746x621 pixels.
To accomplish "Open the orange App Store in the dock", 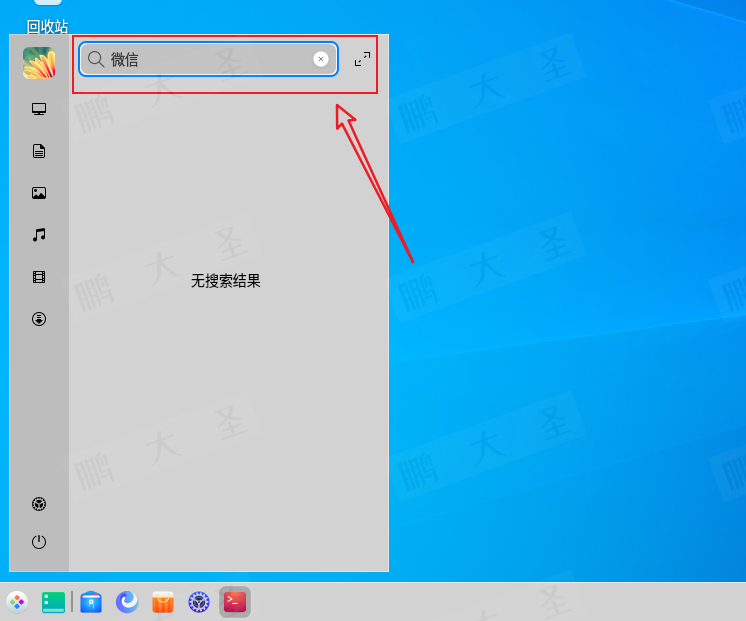I will tap(163, 602).
